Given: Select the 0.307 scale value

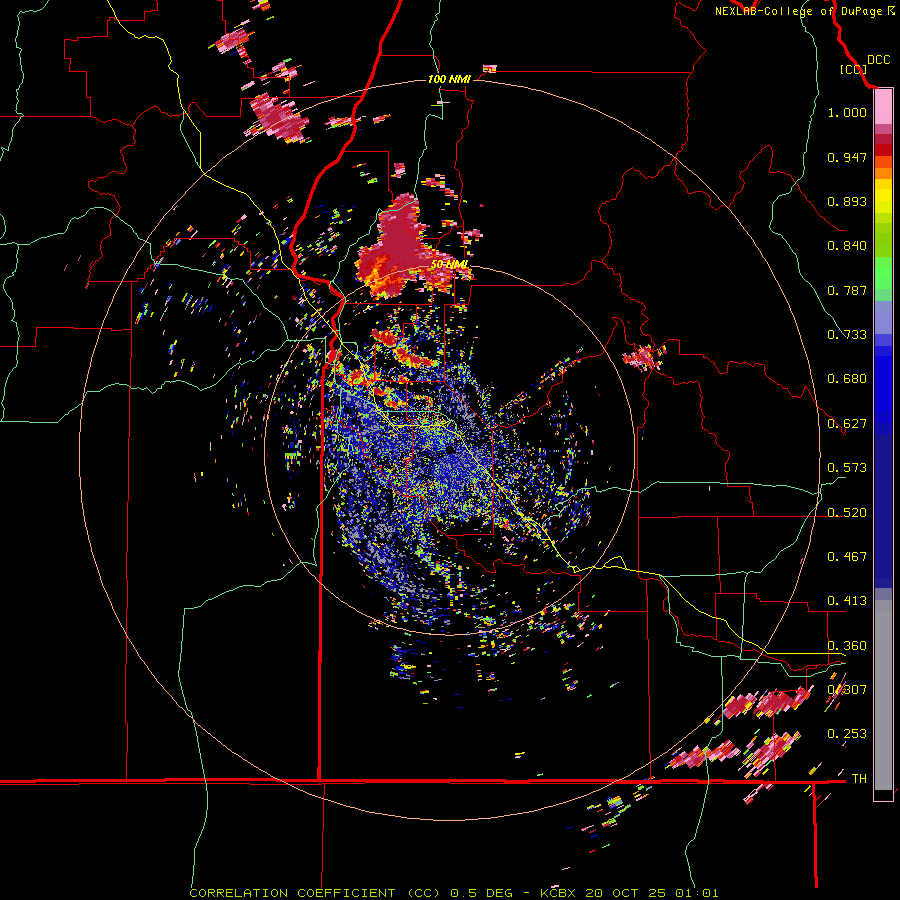Looking at the screenshot, I should click(x=847, y=689).
